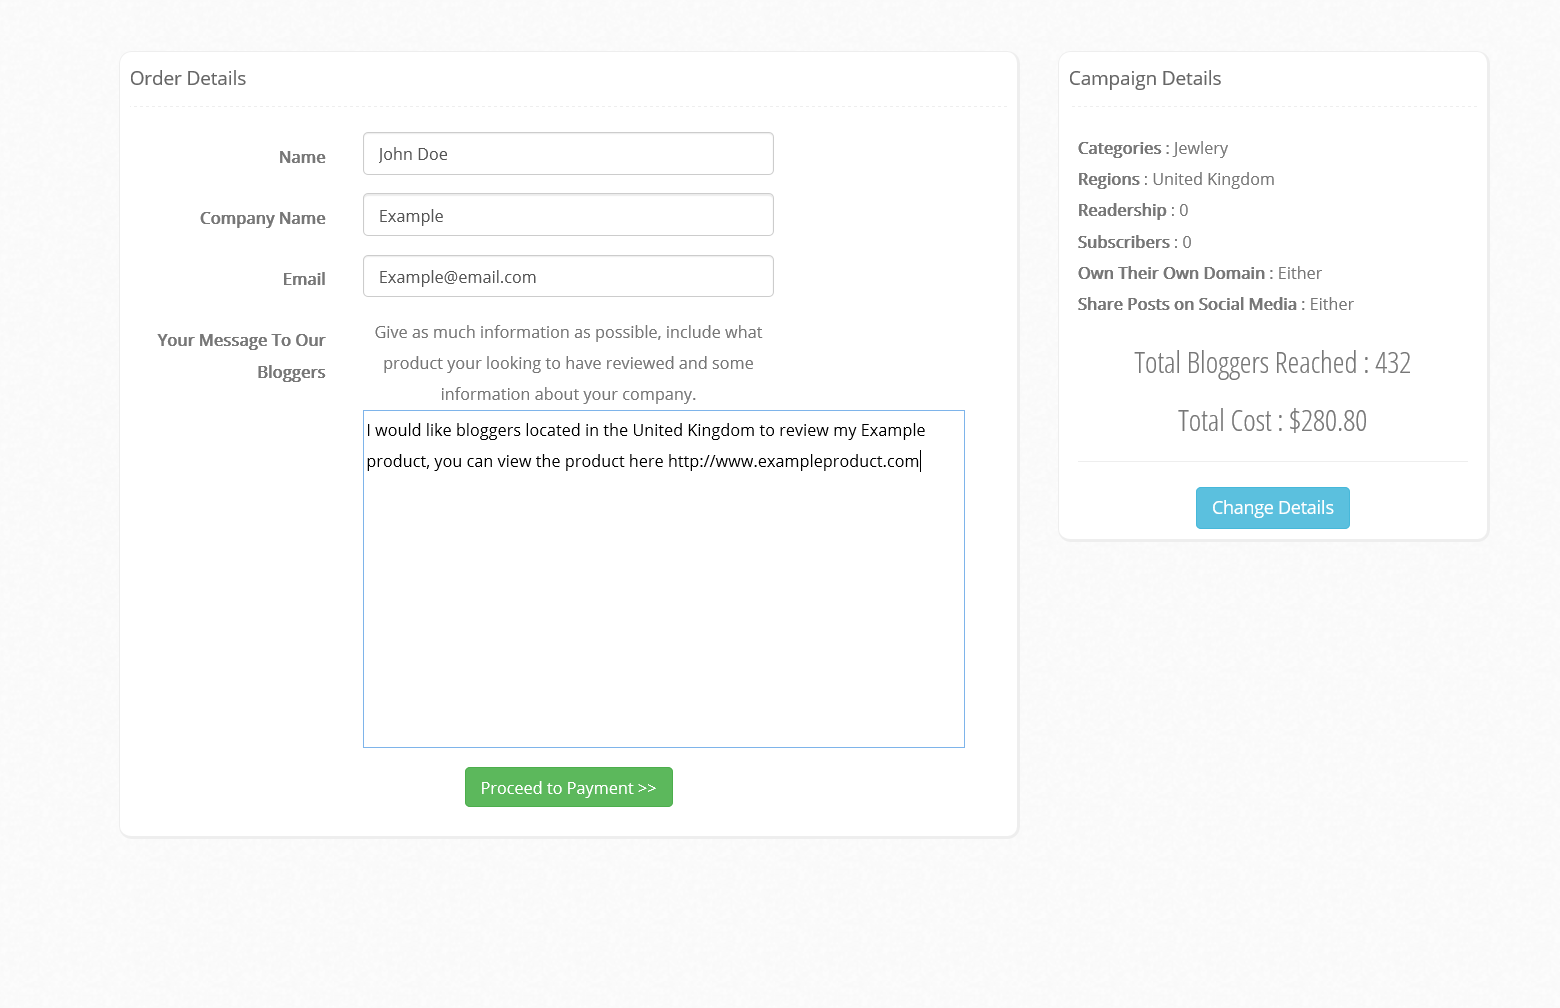
Task: Click the Your Message To Our Bloggers label
Action: point(241,356)
